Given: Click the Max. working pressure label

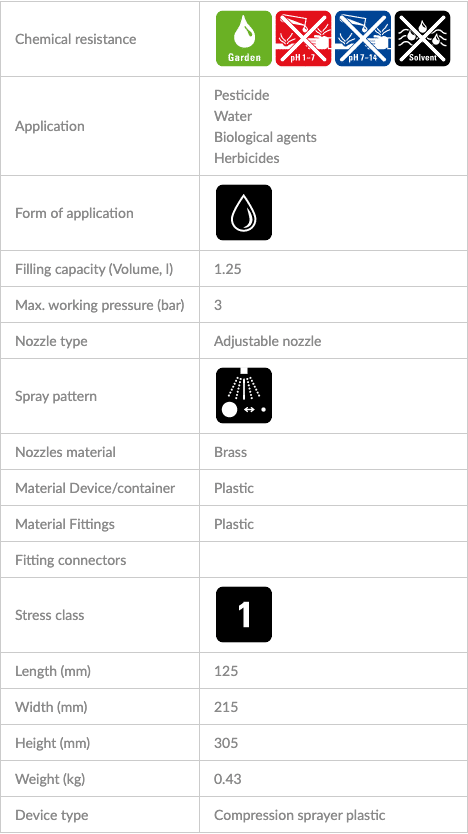Looking at the screenshot, I should pyautogui.click(x=100, y=305).
